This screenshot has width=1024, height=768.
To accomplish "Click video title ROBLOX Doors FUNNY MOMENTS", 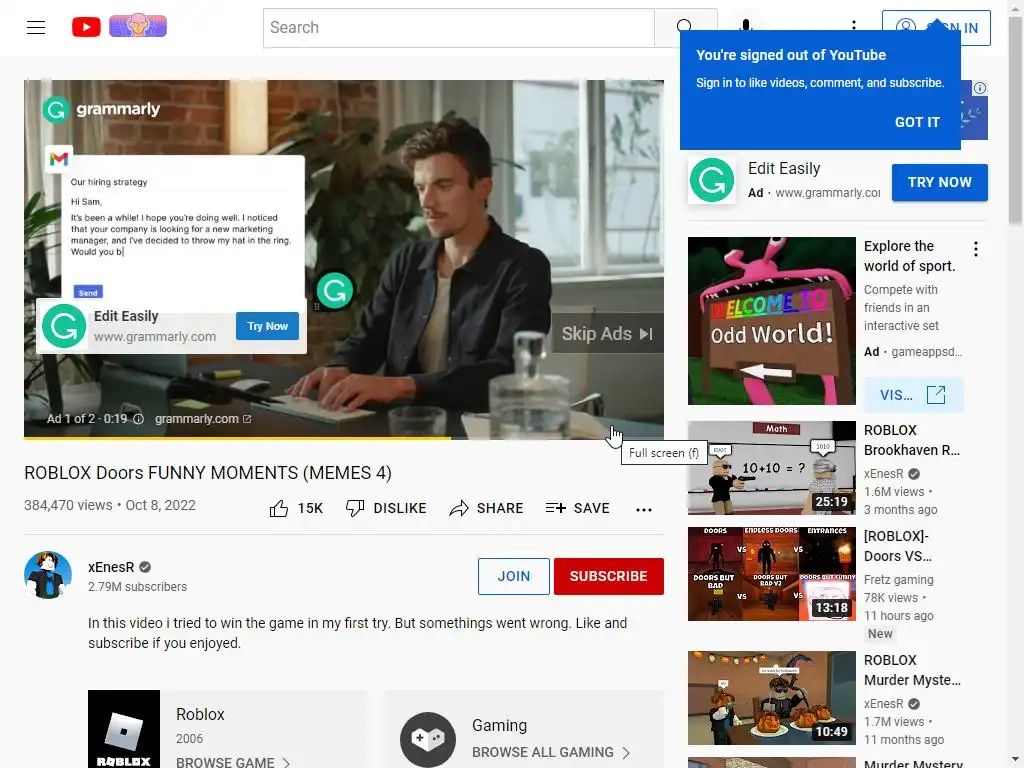I will pos(208,473).
